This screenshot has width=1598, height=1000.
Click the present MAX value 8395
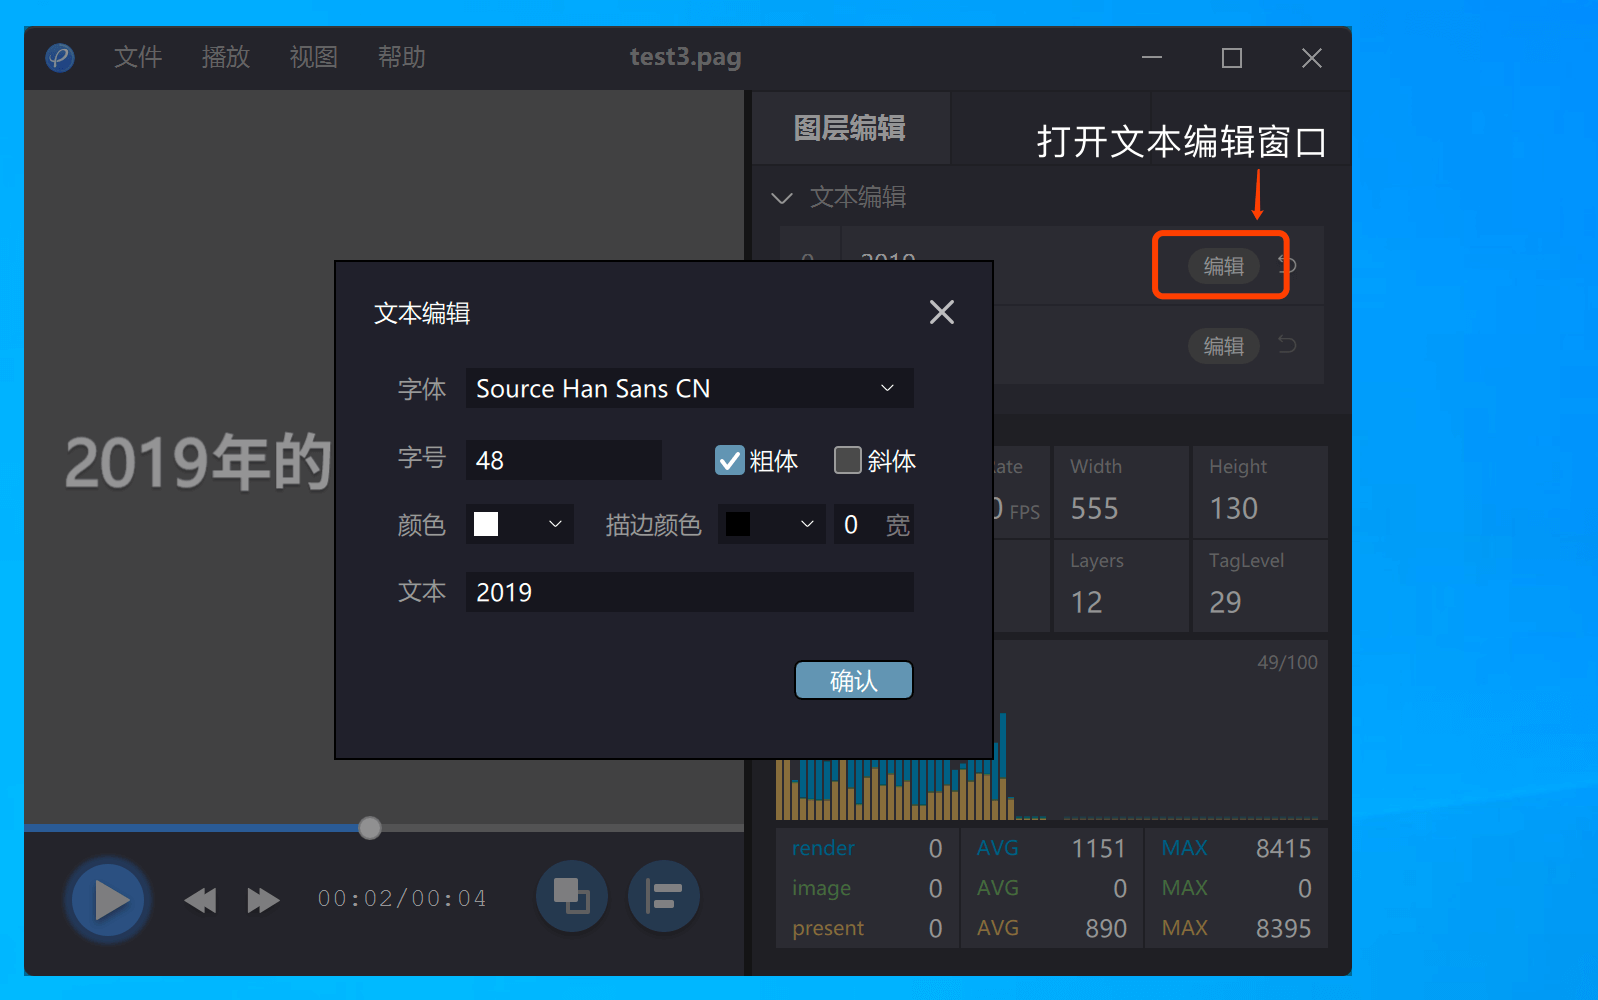tap(1283, 929)
